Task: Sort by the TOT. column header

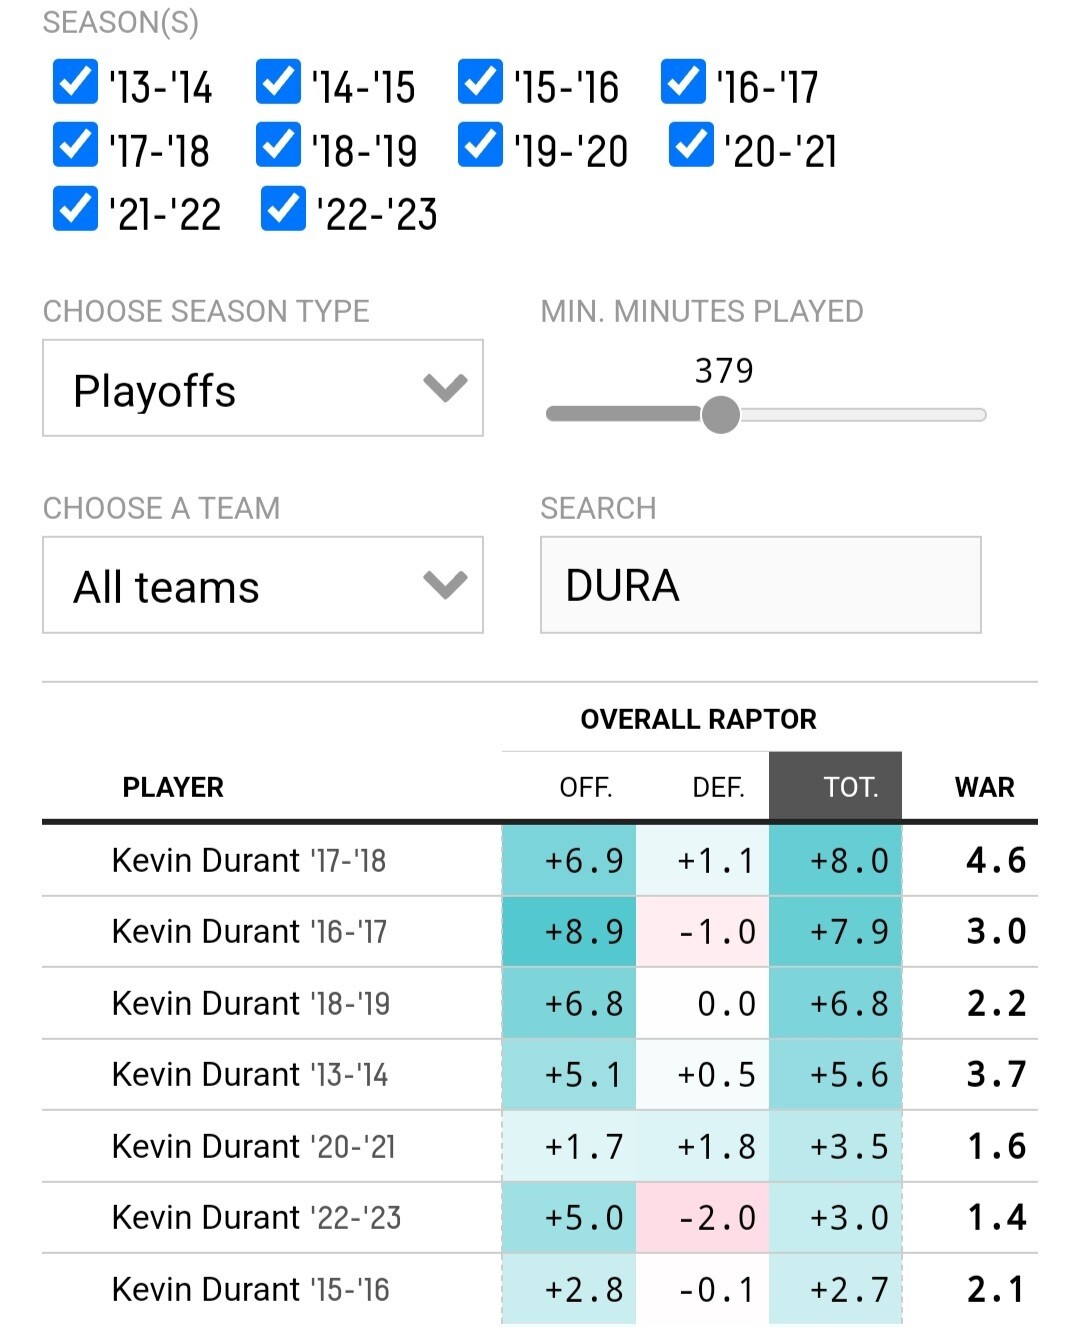Action: [x=850, y=788]
